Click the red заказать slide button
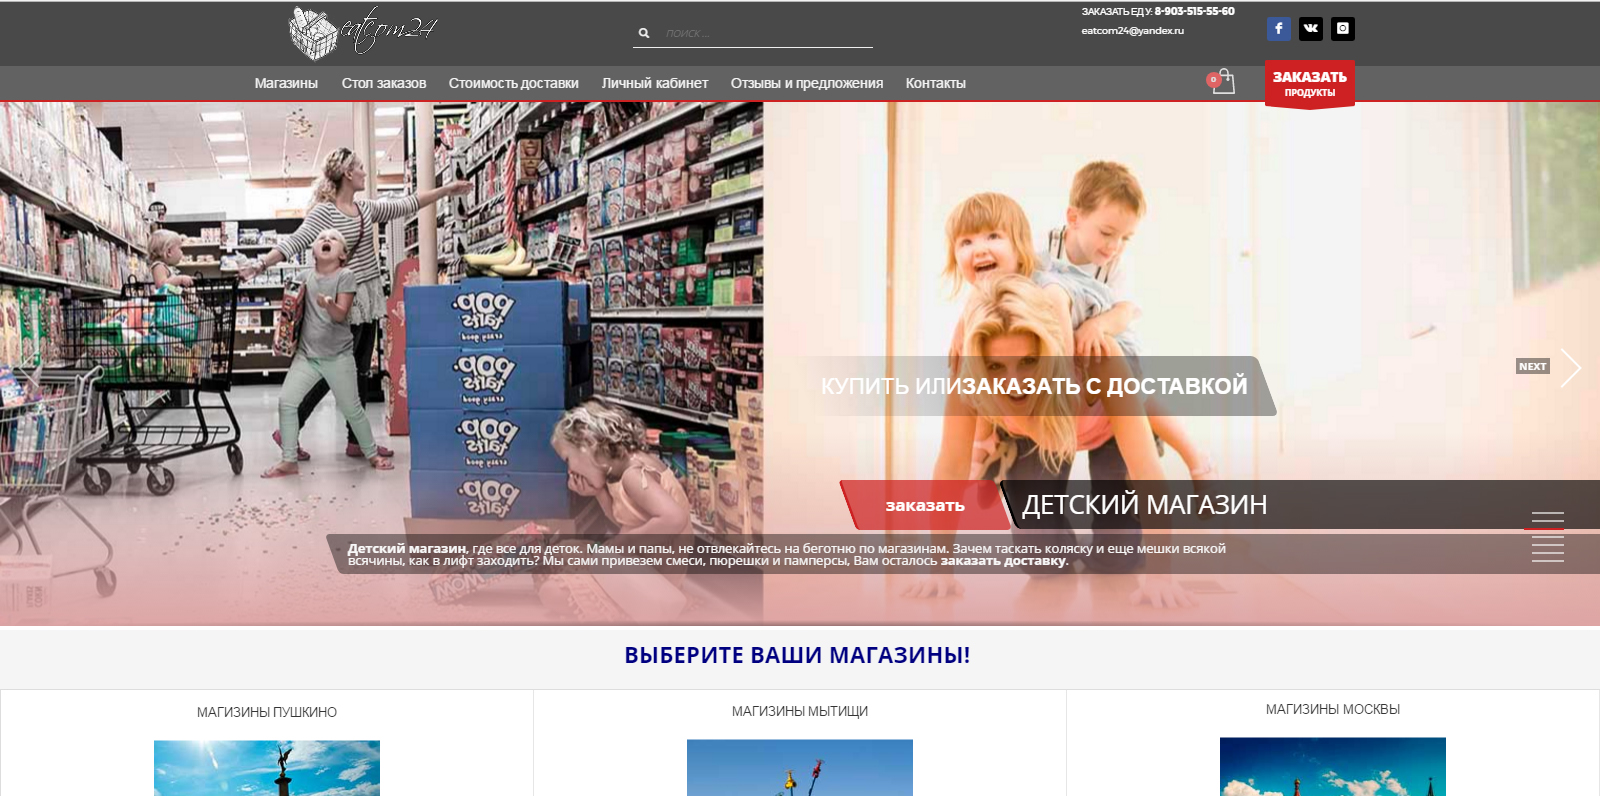1600x796 pixels. pos(925,506)
